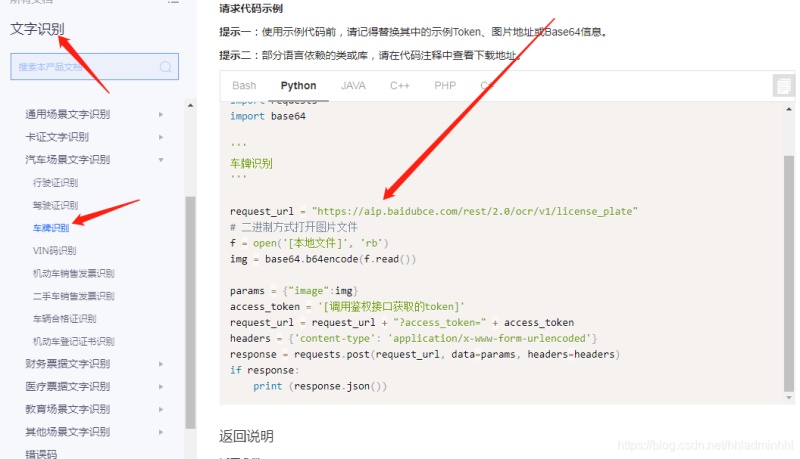Collapse 汽车场景文字识别 section
This screenshot has height=459, width=800.
160,160
